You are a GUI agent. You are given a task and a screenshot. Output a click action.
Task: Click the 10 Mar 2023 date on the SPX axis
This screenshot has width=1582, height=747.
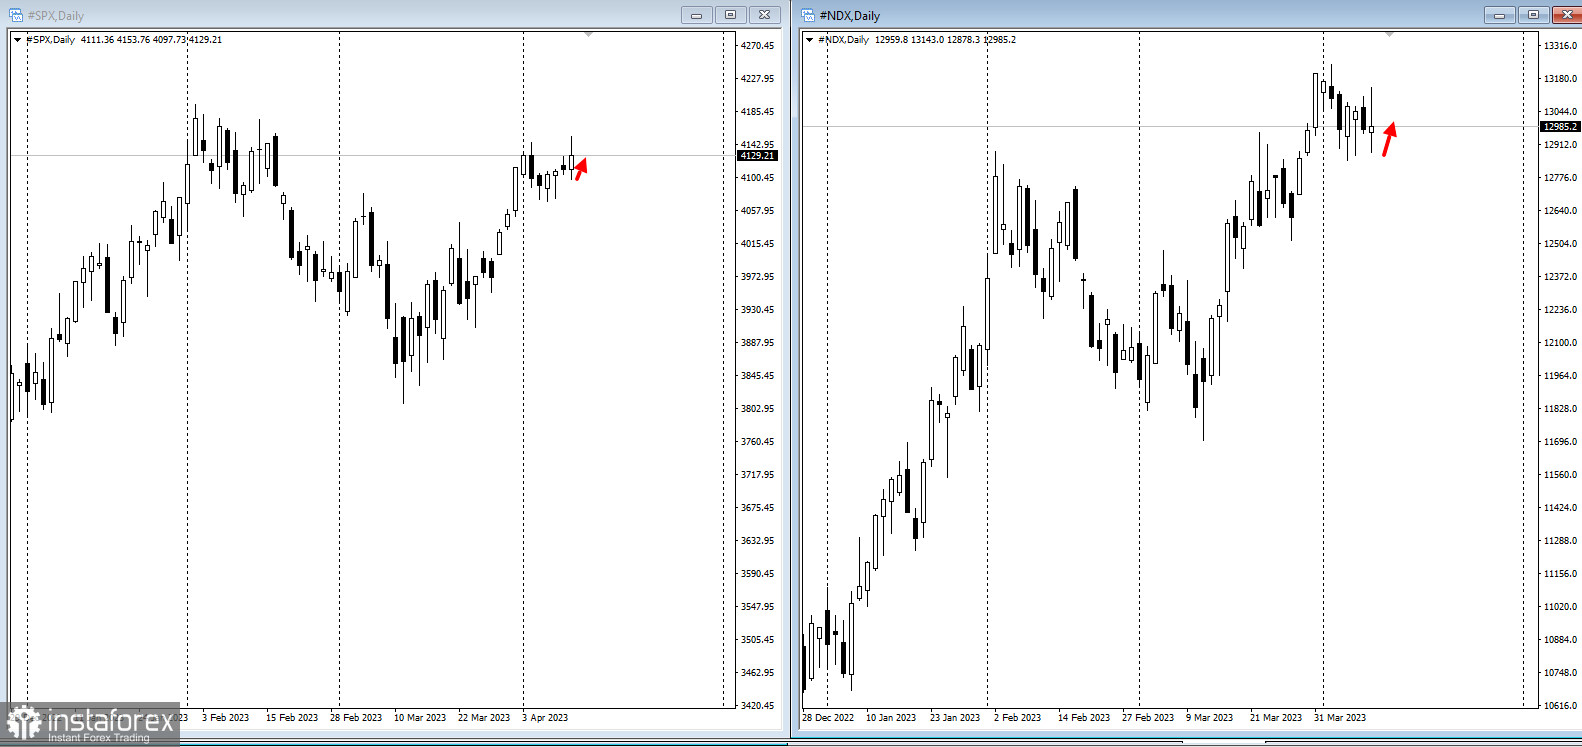pyautogui.click(x=420, y=718)
